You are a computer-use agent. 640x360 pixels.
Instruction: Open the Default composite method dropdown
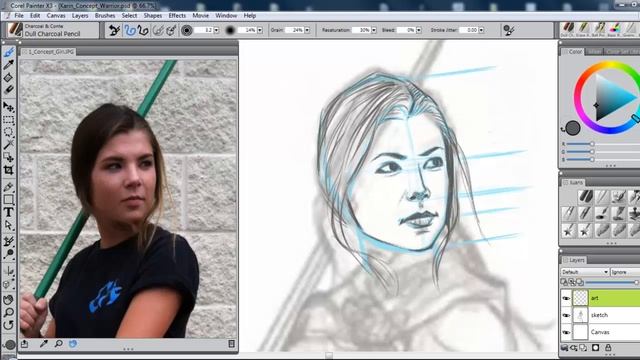point(585,272)
